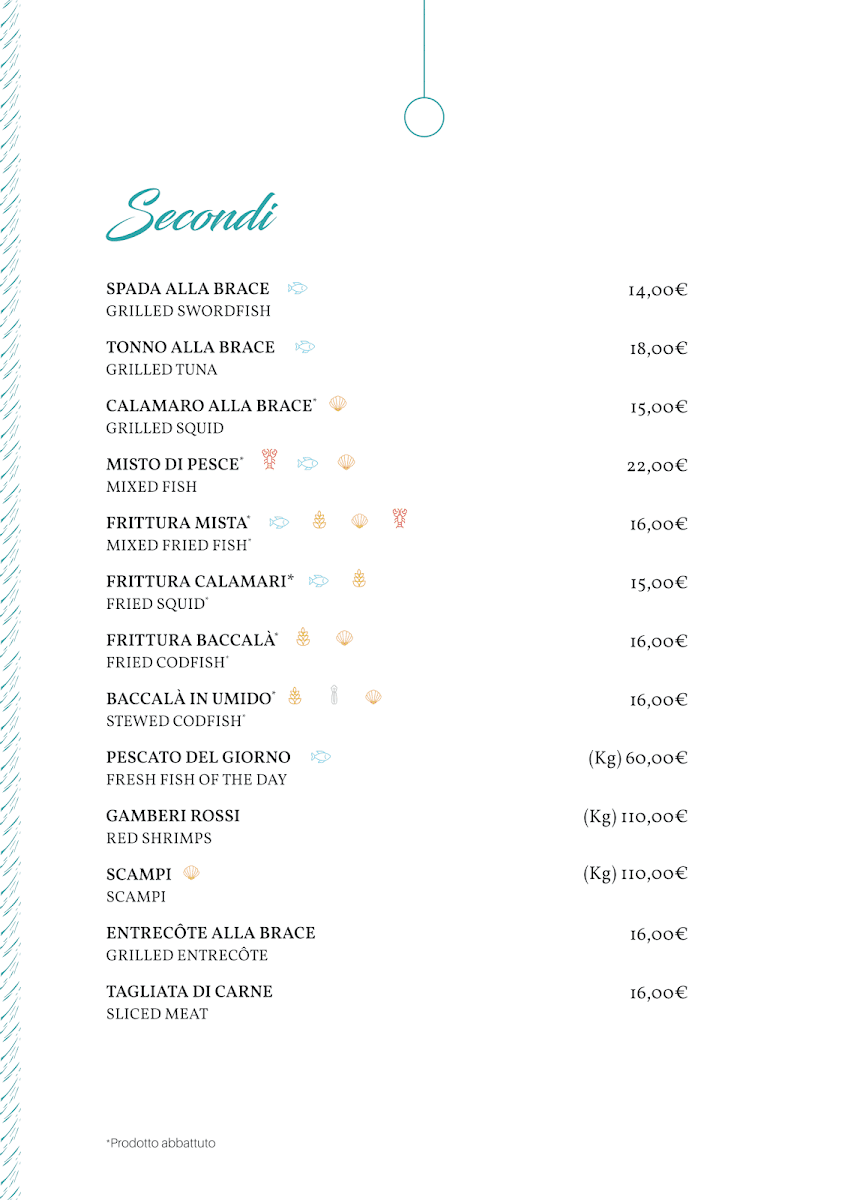848x1200 pixels.
Task: Click the Secondi section heading
Action: coord(191,215)
